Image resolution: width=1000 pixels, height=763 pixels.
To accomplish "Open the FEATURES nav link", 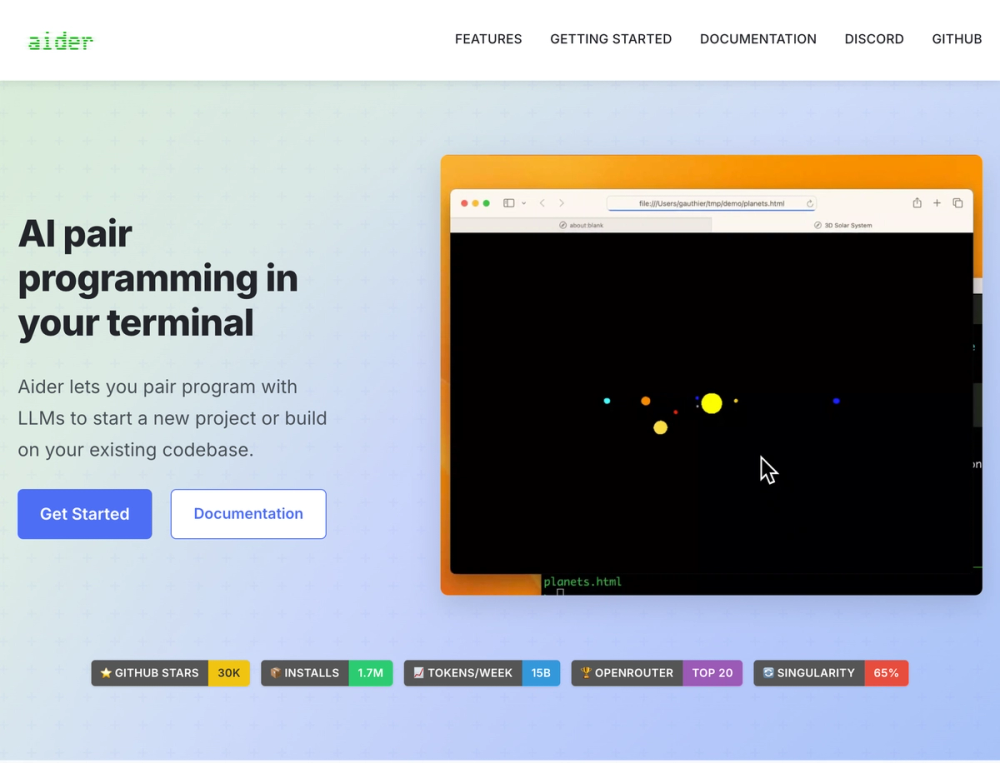I will tap(488, 39).
